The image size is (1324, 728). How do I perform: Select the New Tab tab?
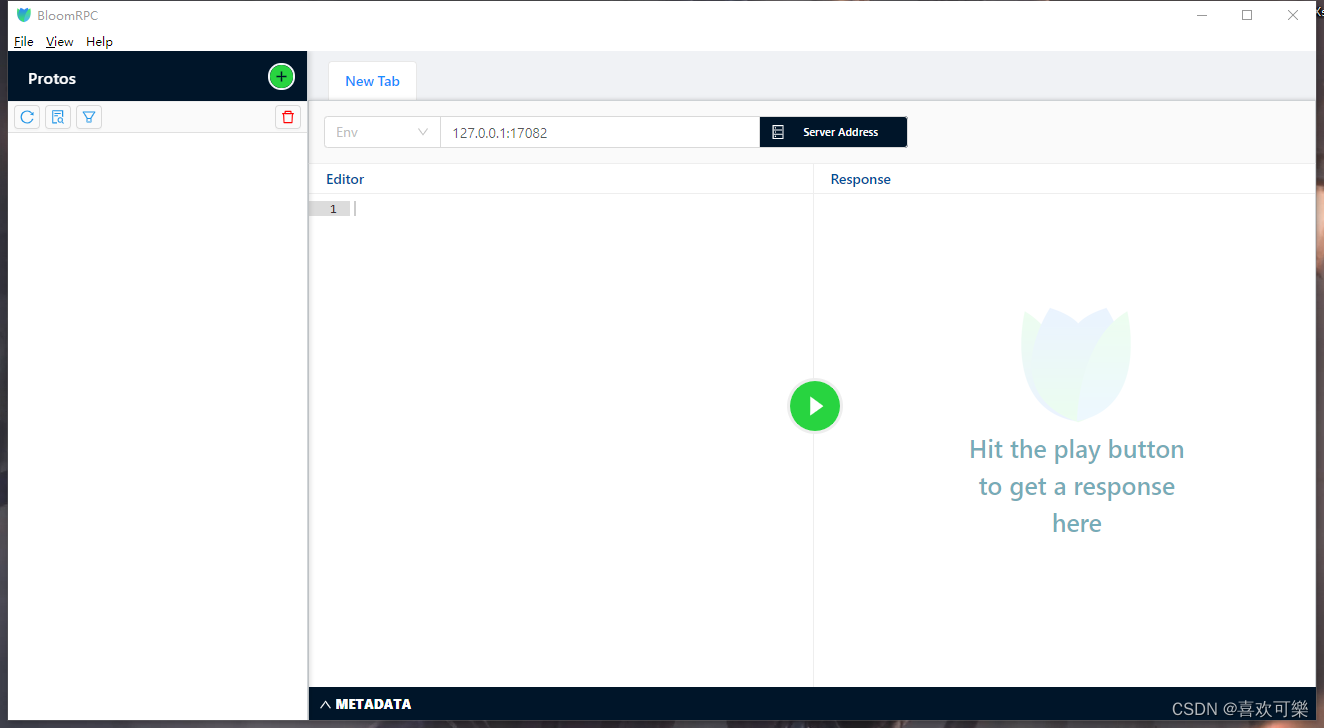pyautogui.click(x=372, y=81)
